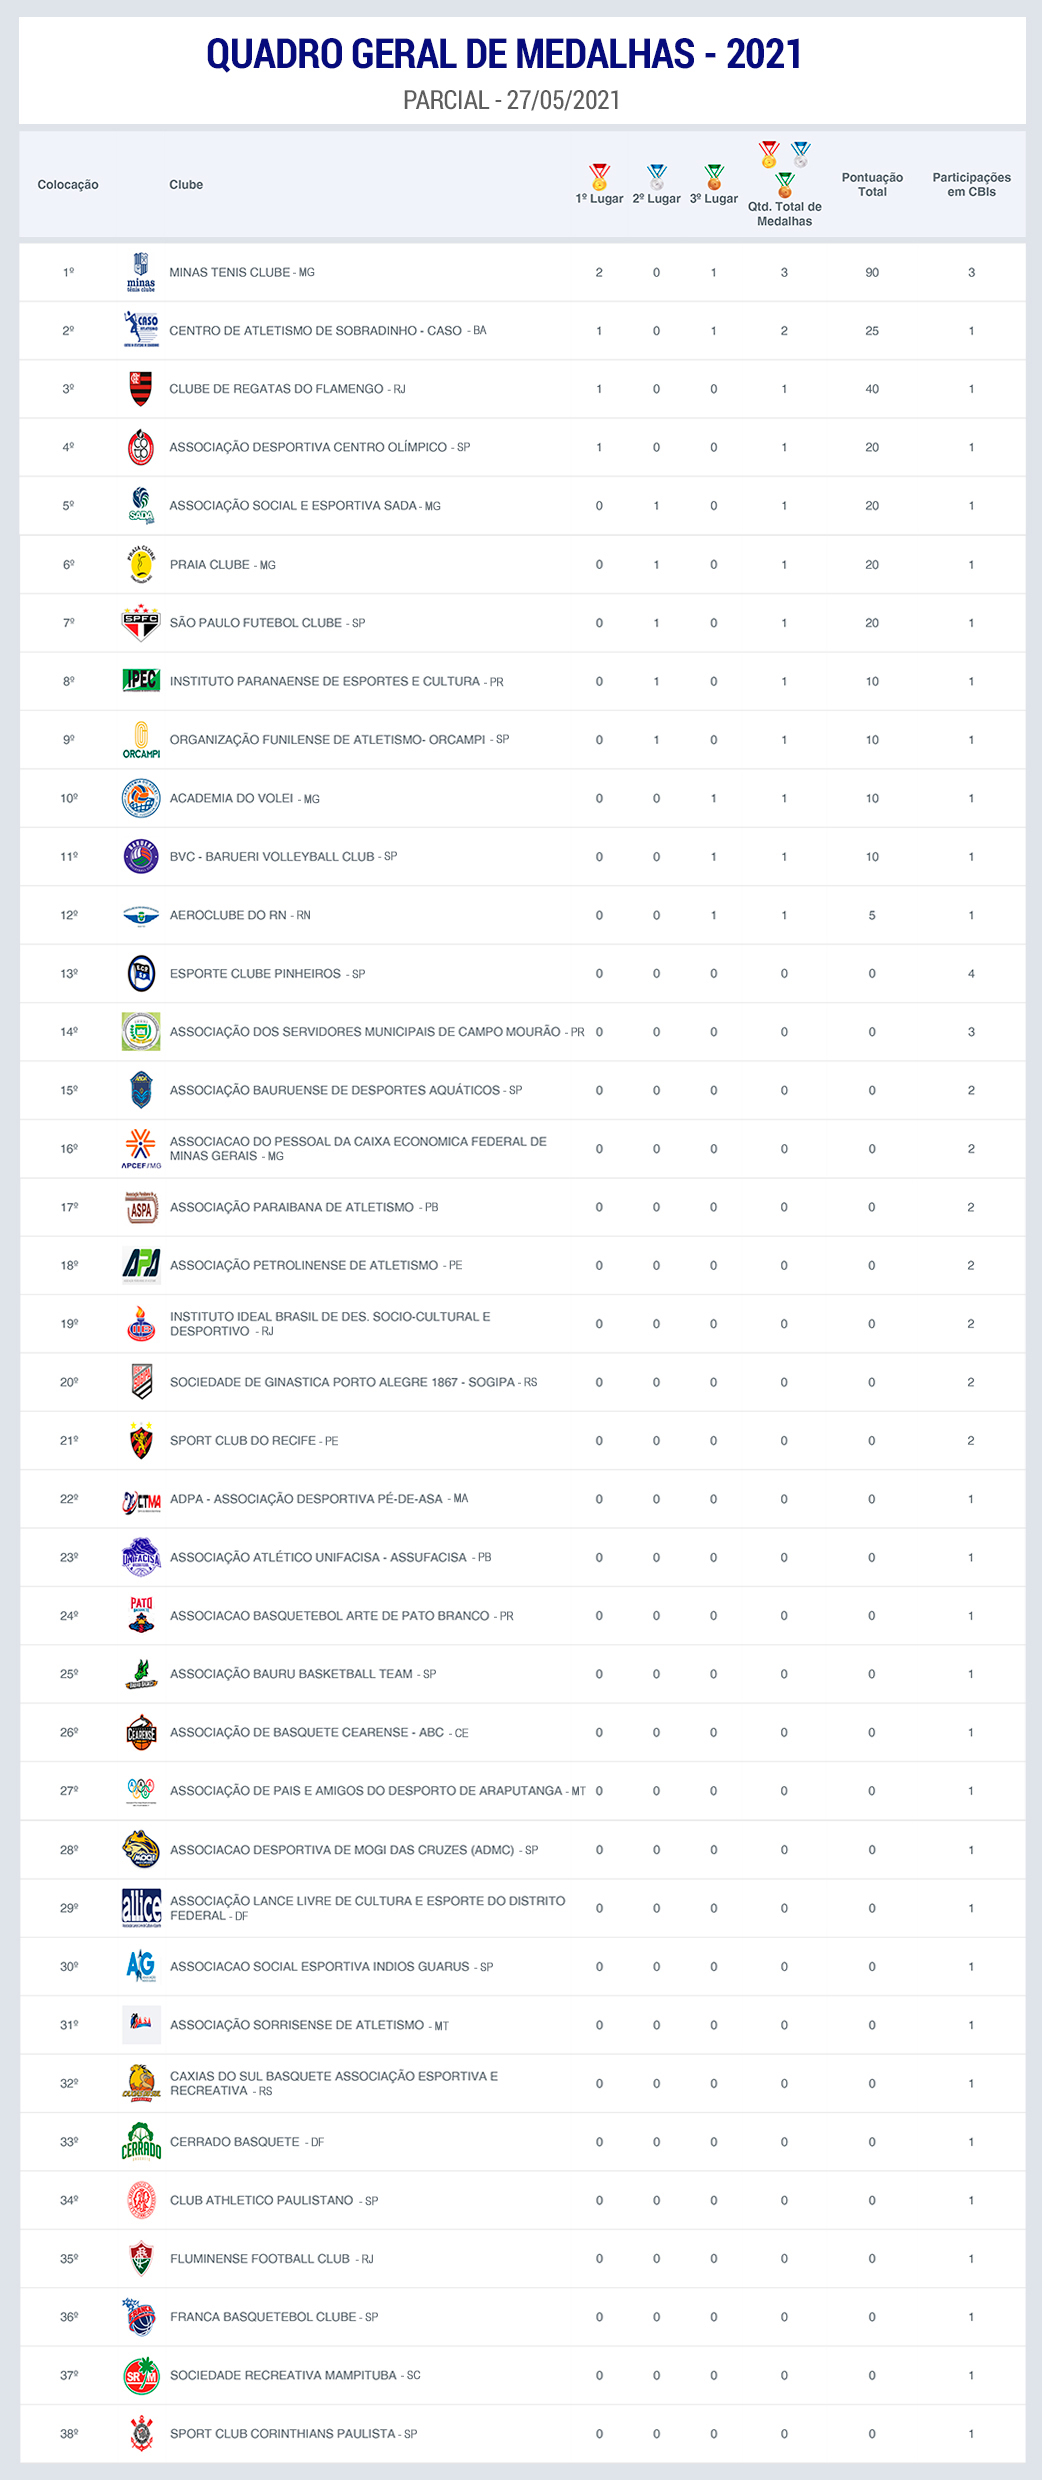Click the São Paulo Futebol Clube crest

141,622
